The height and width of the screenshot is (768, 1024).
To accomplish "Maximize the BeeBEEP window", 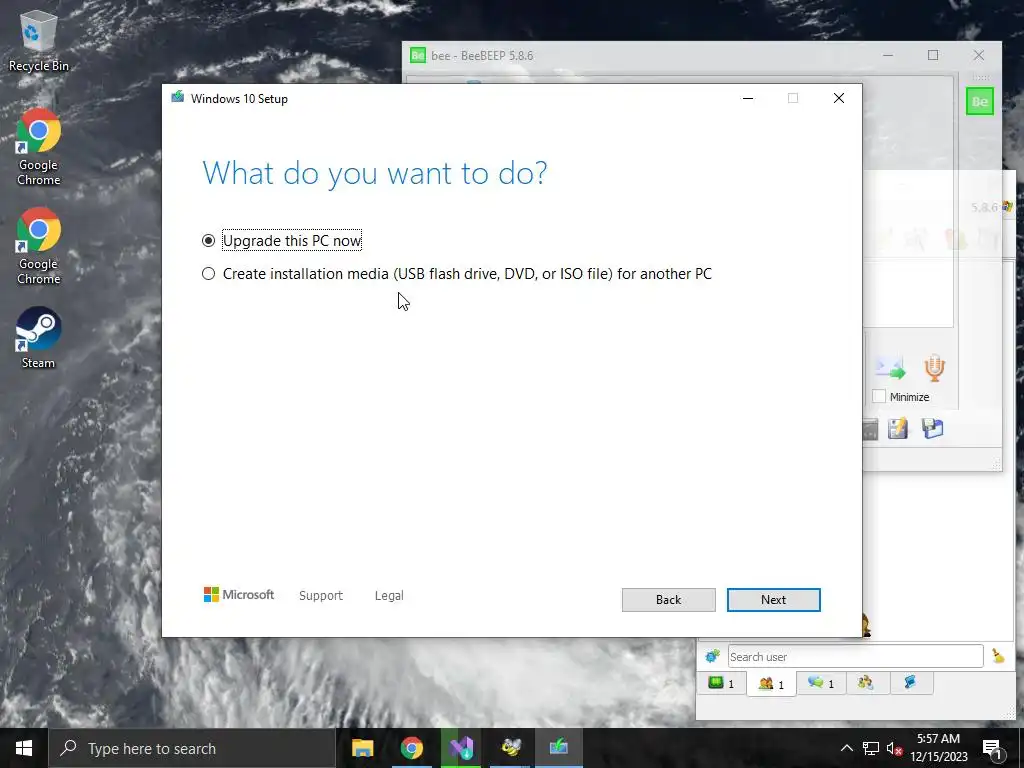I will (933, 56).
